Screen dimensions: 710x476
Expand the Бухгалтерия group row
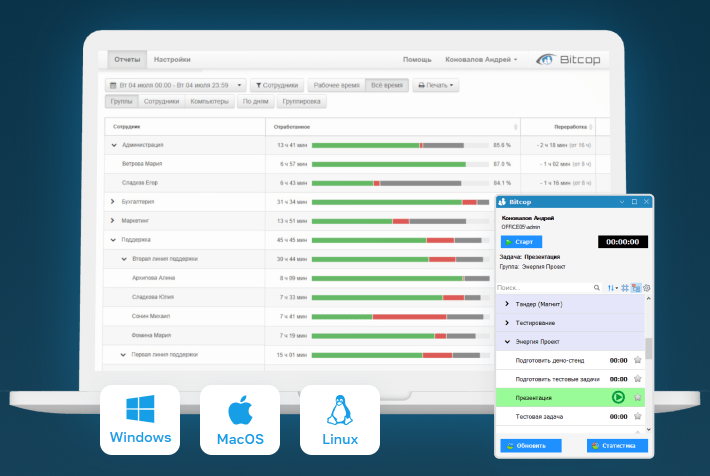[x=114, y=202]
